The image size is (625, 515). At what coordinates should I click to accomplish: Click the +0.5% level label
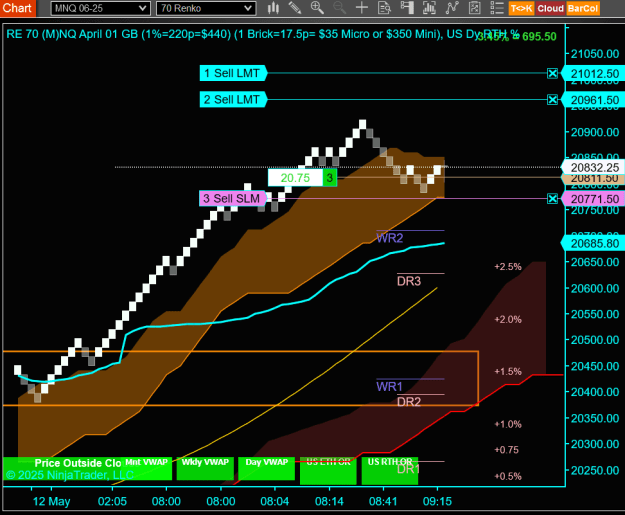(x=508, y=476)
